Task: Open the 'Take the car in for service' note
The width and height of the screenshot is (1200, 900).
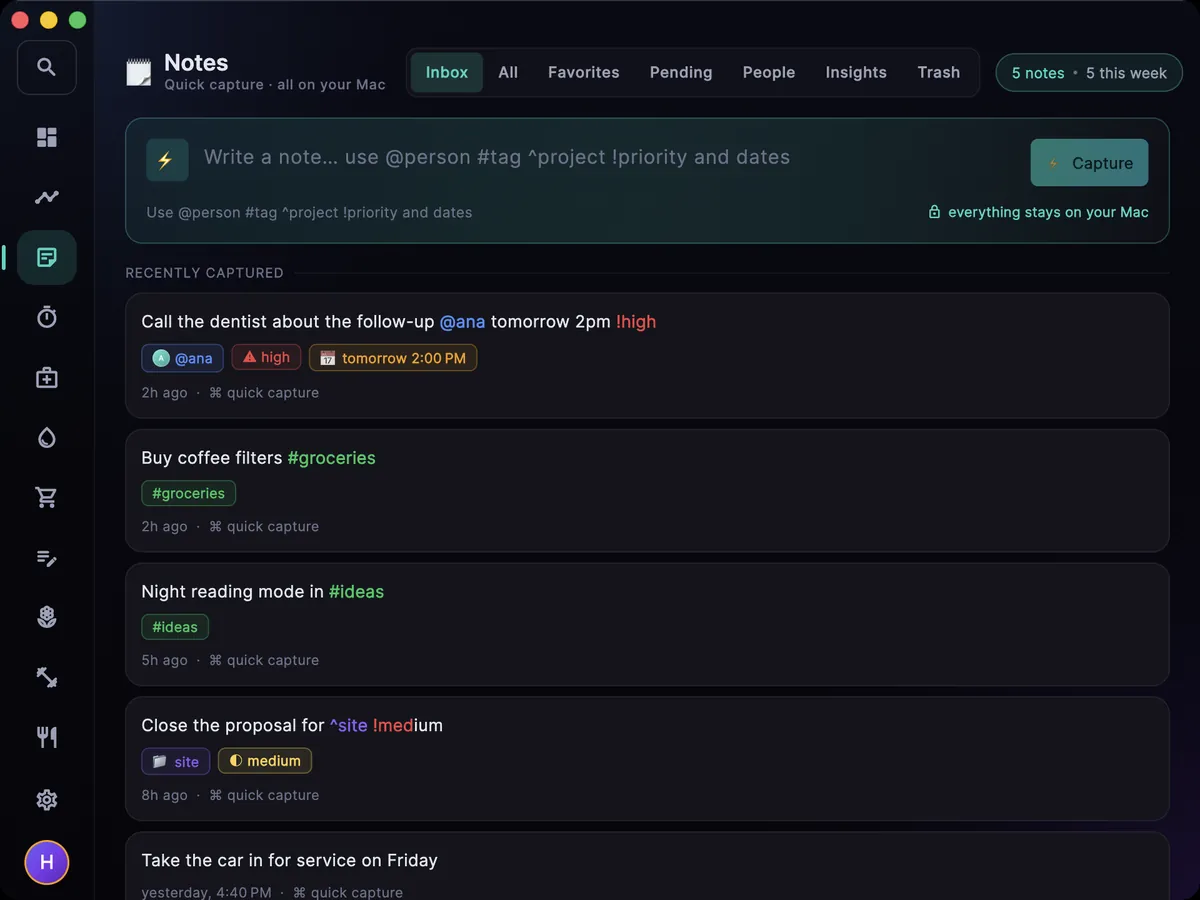Action: pyautogui.click(x=647, y=866)
